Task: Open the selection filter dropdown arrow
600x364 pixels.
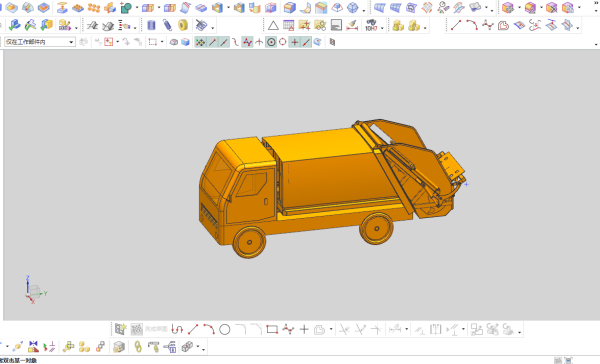Action: [x=118, y=42]
